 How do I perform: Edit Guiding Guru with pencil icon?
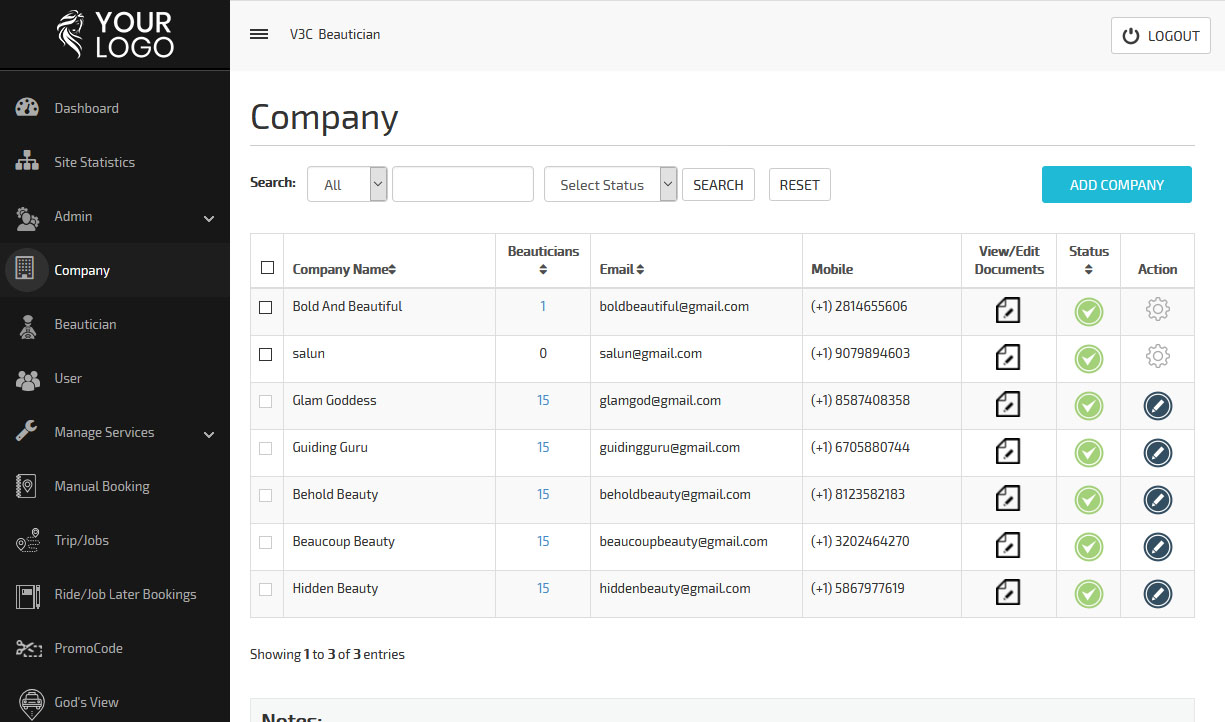click(1157, 453)
